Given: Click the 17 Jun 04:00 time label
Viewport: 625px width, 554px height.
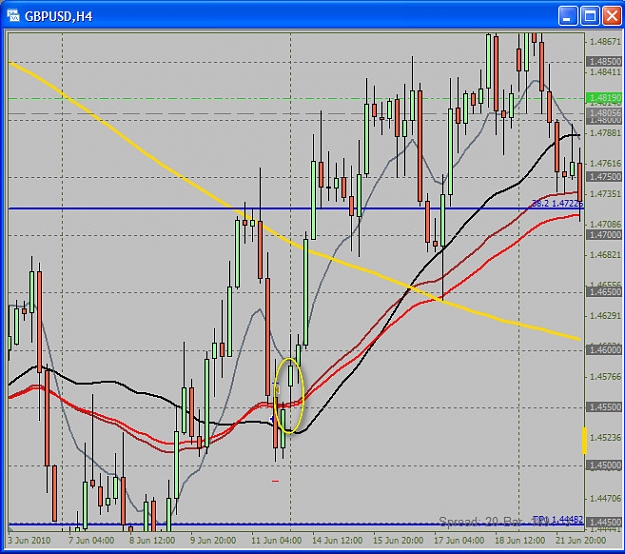Looking at the screenshot, I should (x=459, y=540).
